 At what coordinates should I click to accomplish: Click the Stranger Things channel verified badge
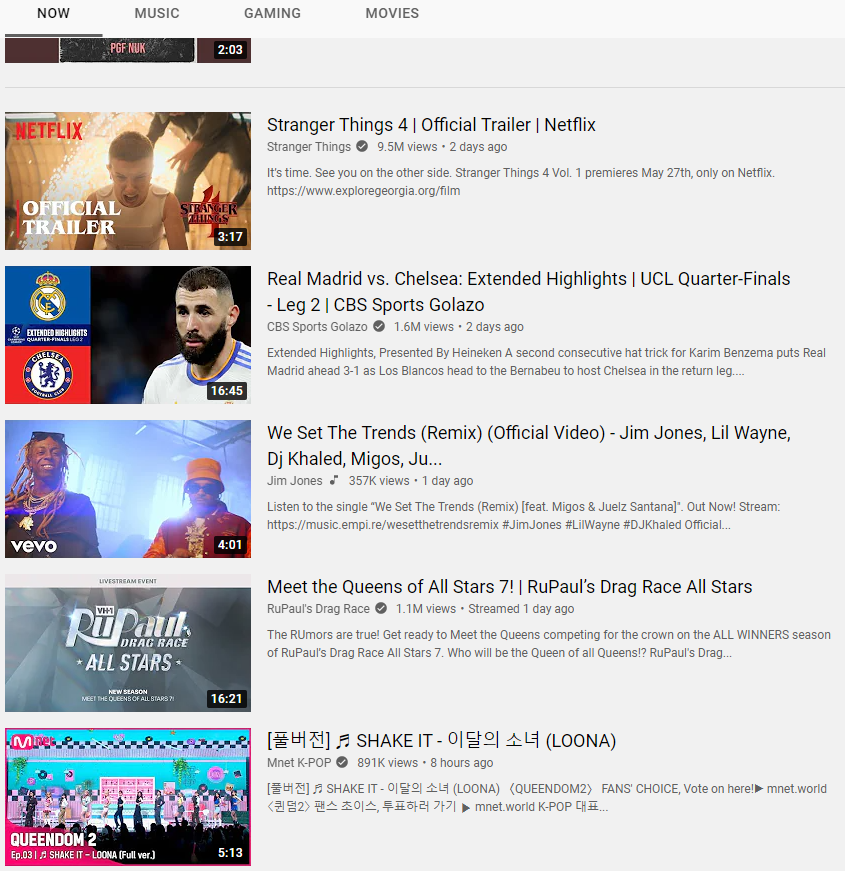tap(362, 147)
